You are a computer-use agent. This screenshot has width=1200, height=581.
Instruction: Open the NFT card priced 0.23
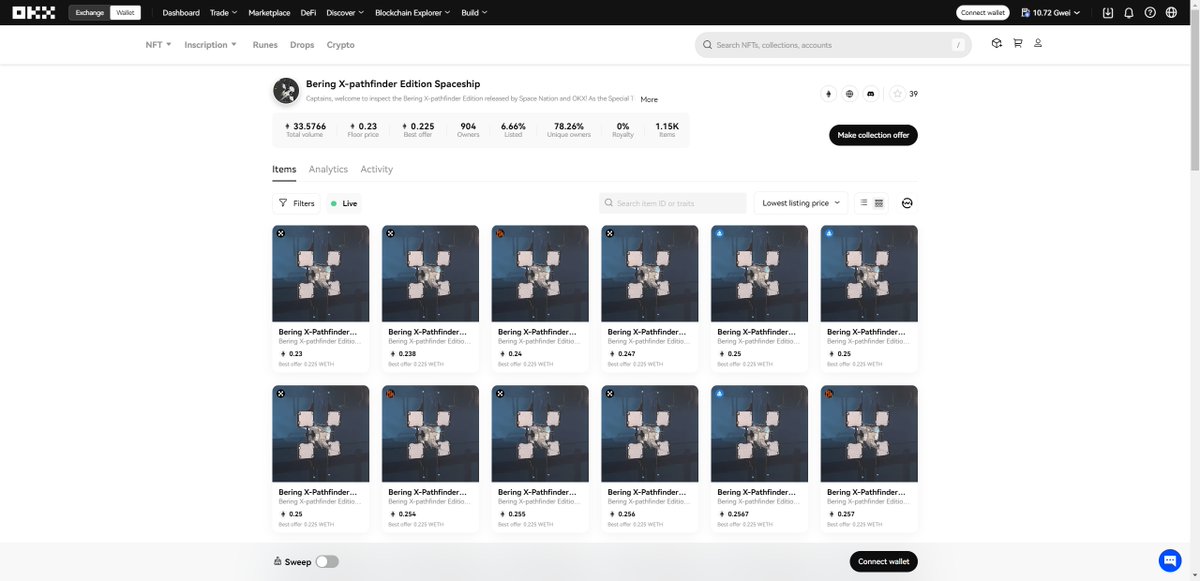(320, 298)
